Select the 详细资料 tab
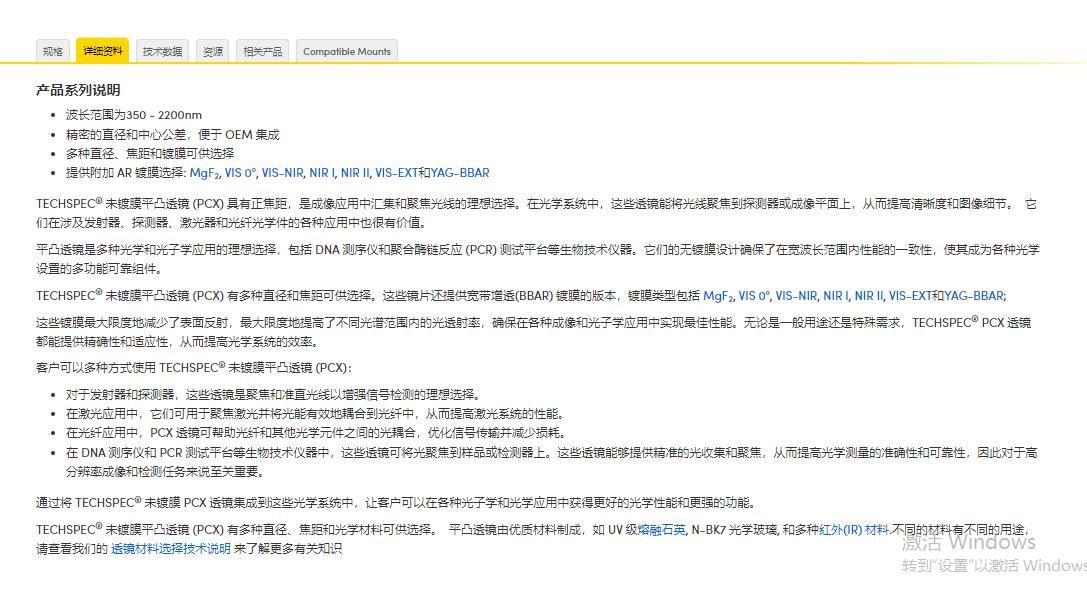The image size is (1087, 593). coord(103,50)
